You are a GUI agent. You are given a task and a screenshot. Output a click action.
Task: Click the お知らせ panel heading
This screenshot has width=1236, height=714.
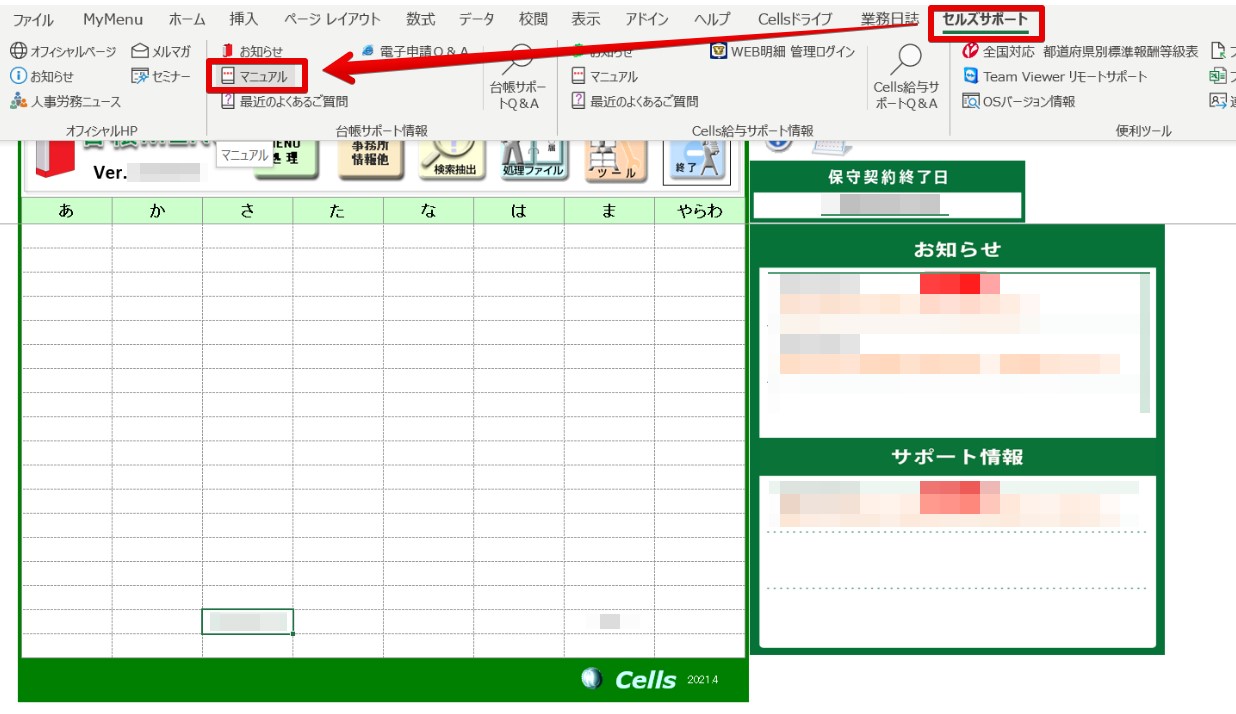point(957,250)
